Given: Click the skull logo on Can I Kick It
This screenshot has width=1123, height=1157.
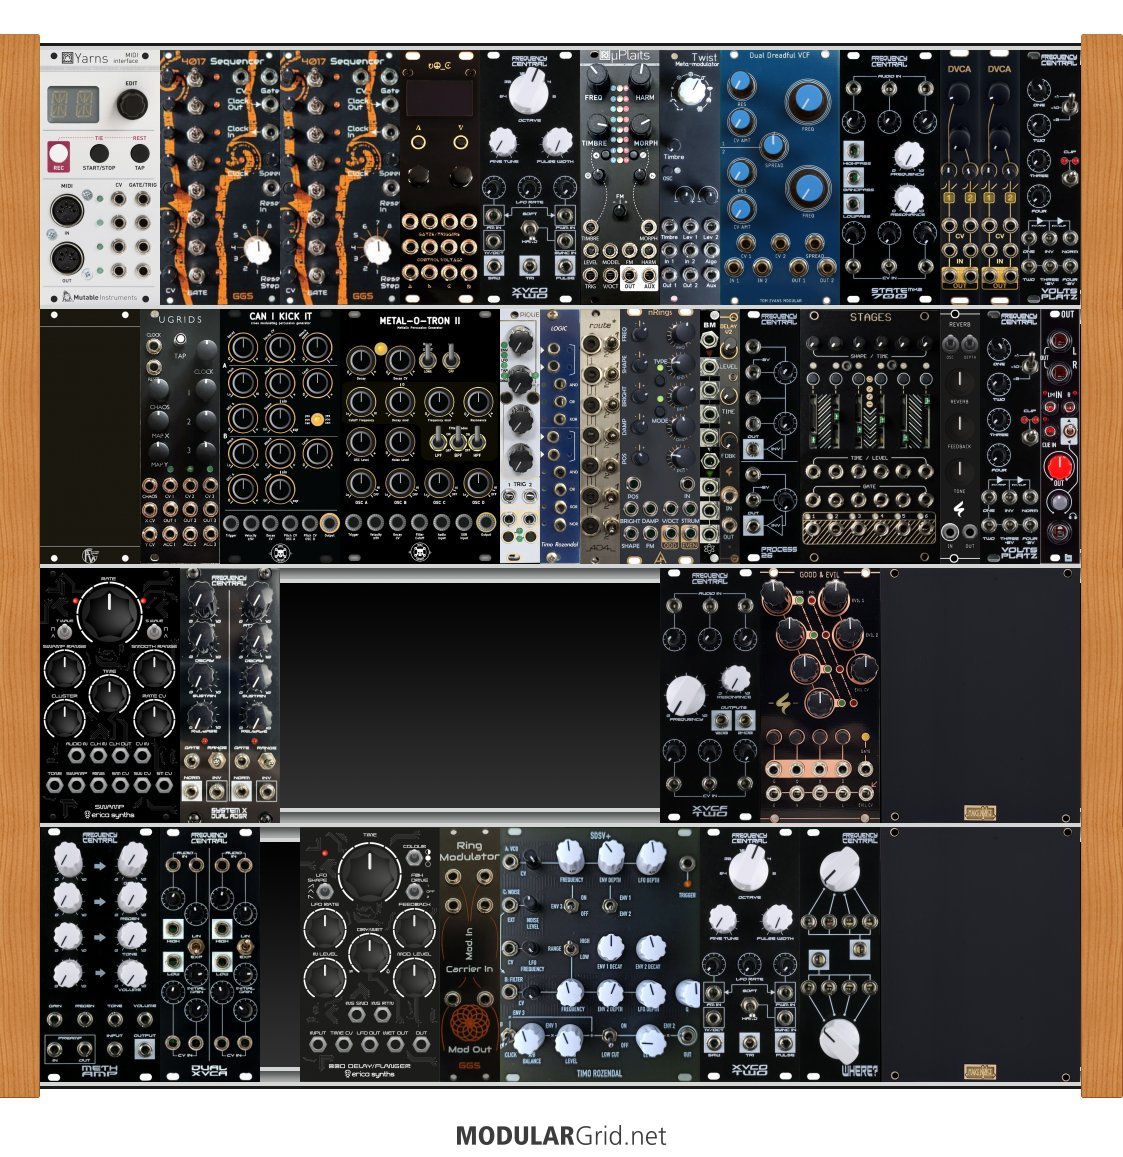Looking at the screenshot, I should tap(280, 552).
